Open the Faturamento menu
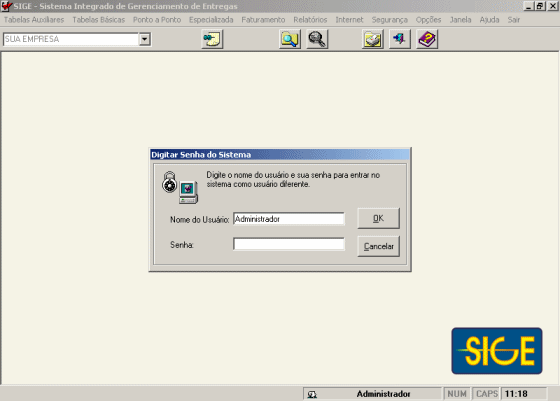 (x=263, y=20)
